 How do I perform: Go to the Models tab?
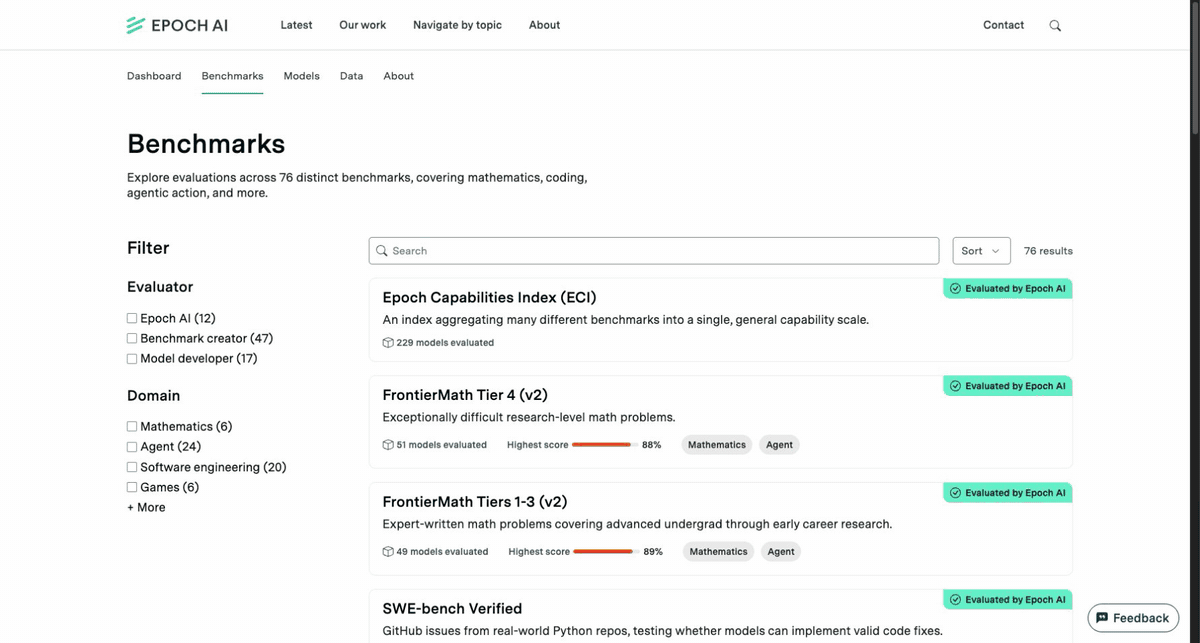[x=301, y=76]
